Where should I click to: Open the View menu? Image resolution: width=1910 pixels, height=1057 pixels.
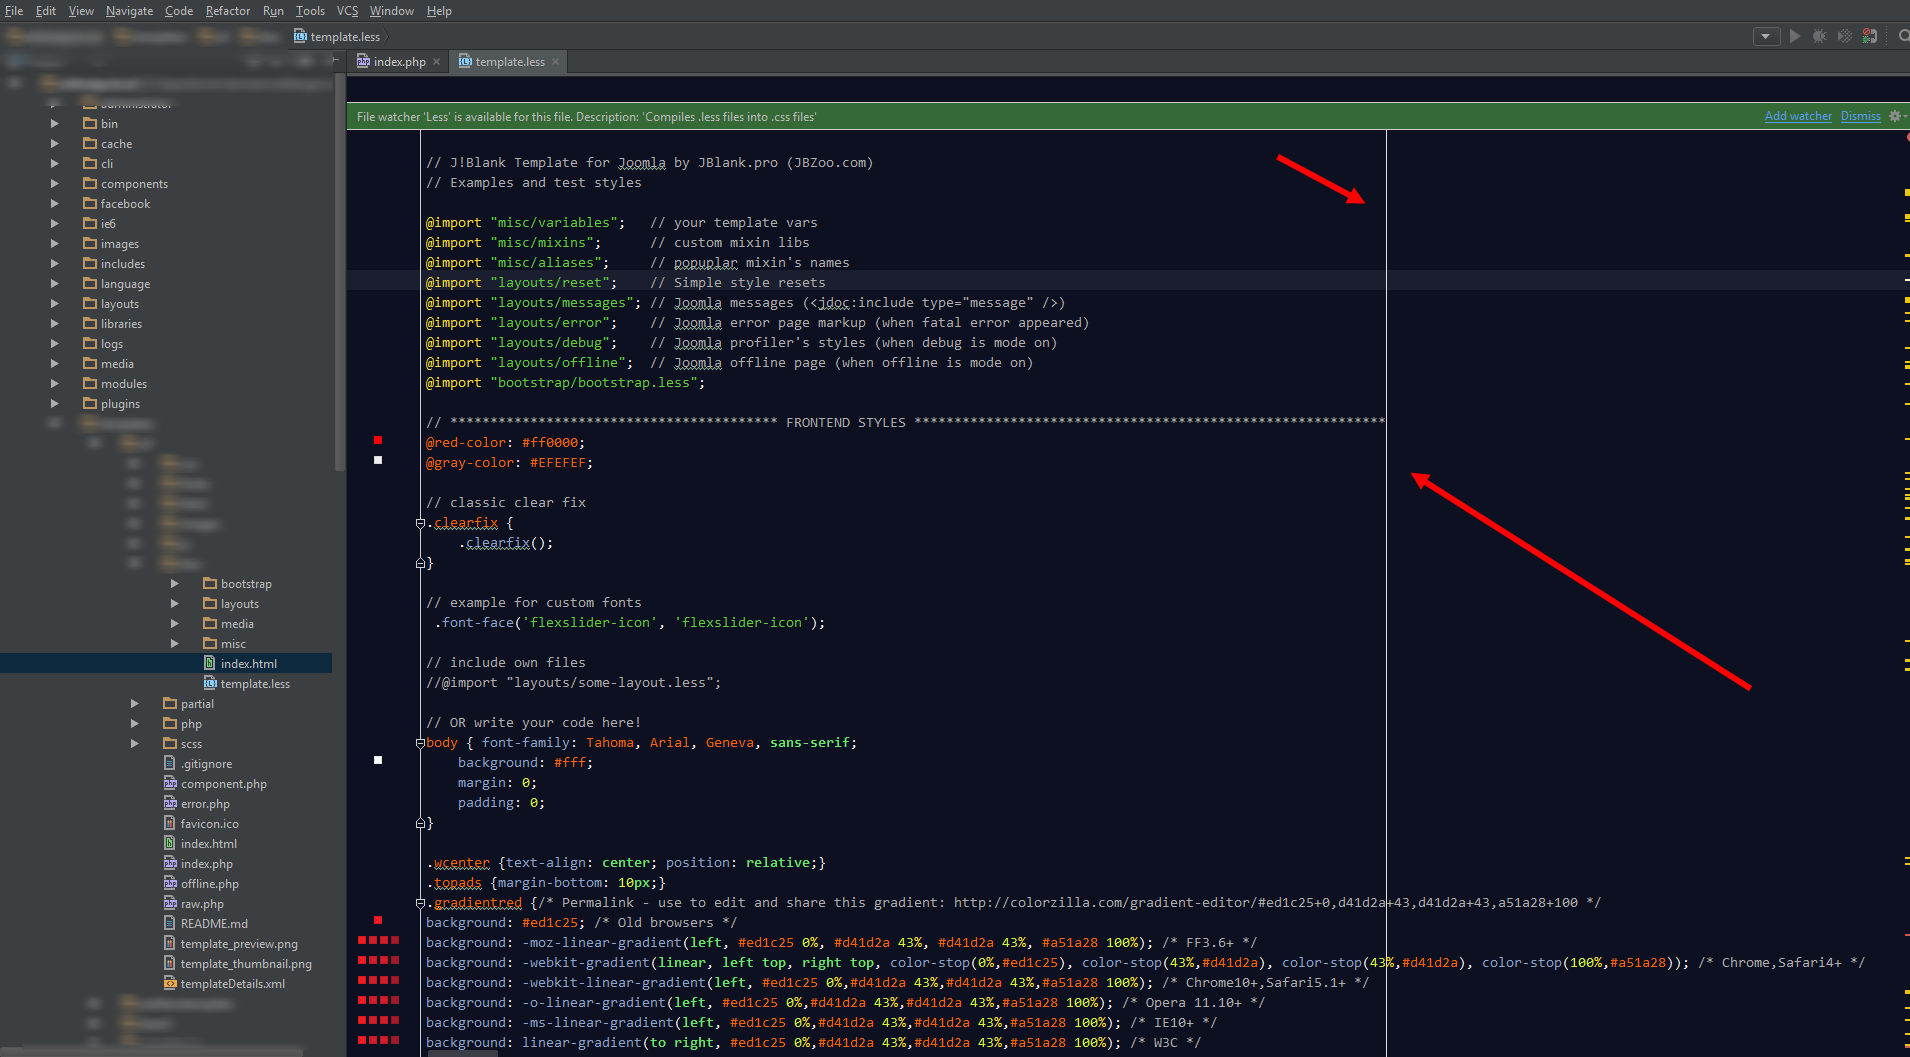(x=81, y=11)
